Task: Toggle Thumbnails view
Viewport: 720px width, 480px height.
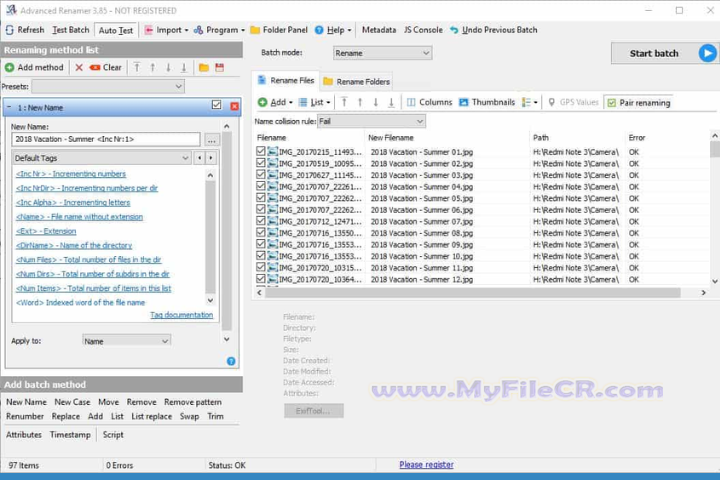Action: click(x=487, y=102)
